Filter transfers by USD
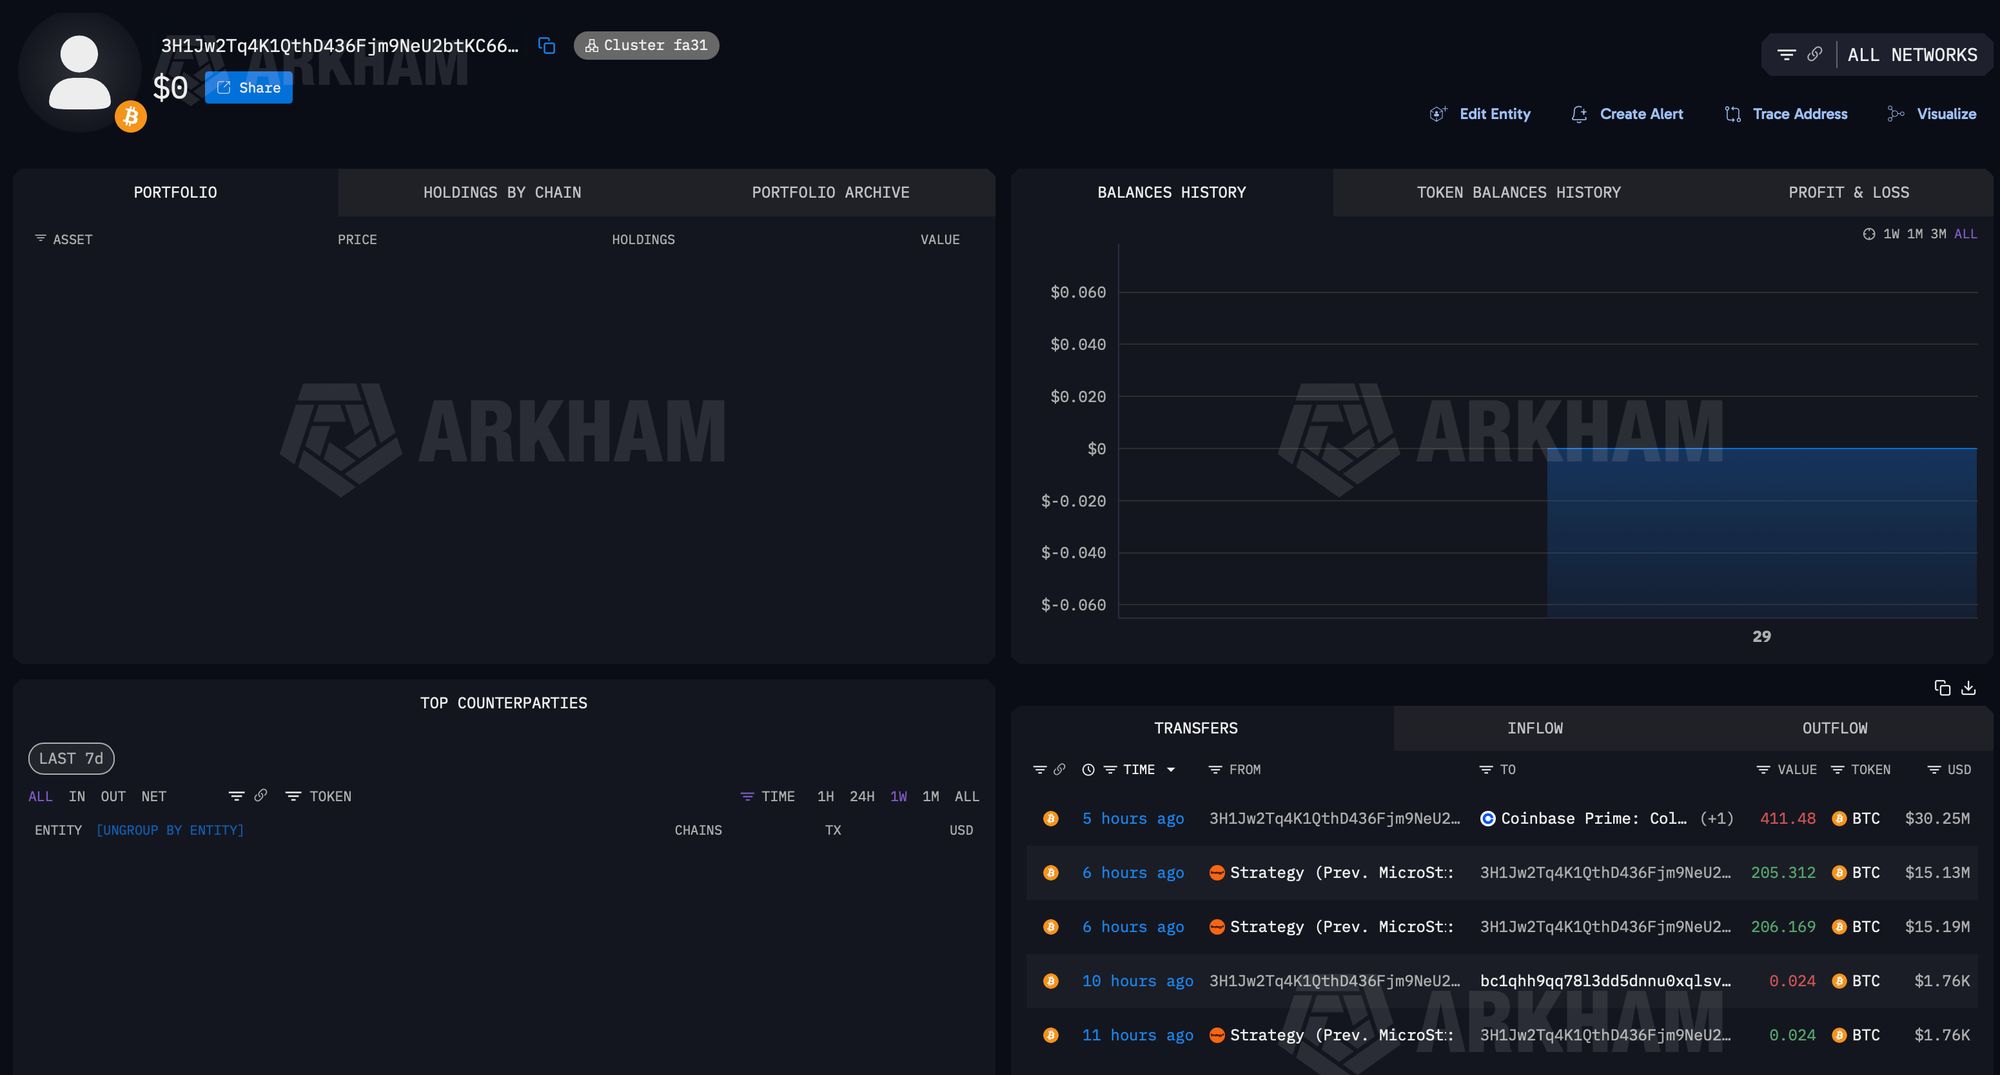Viewport: 2000px width, 1075px height. pyautogui.click(x=1949, y=769)
